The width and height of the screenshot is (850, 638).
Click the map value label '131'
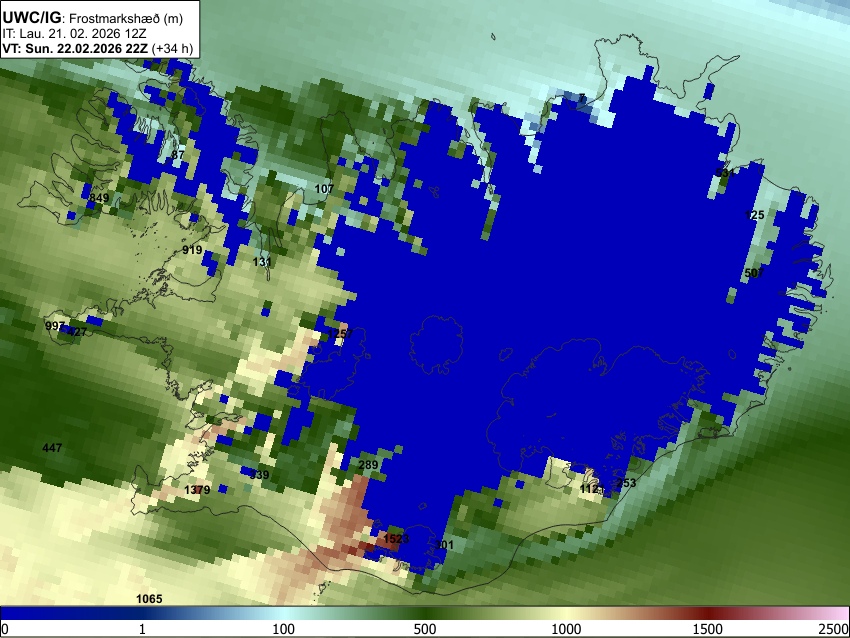pos(262,262)
